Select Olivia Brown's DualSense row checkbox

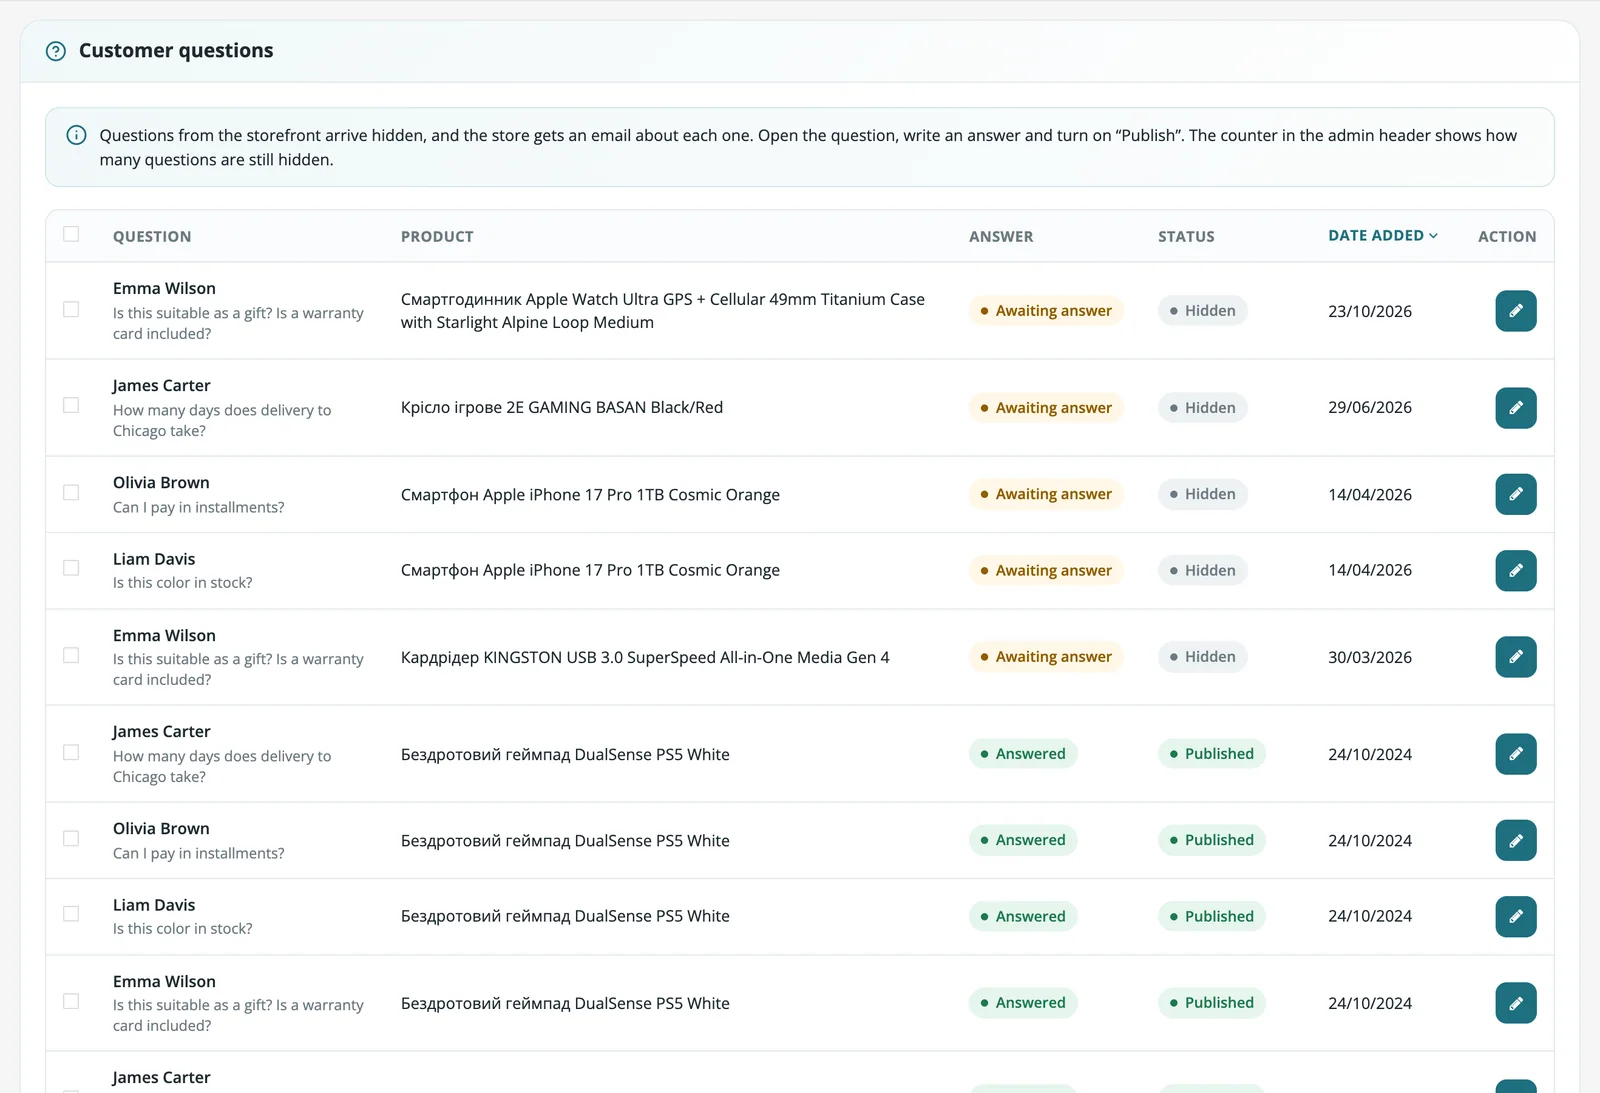(x=71, y=839)
